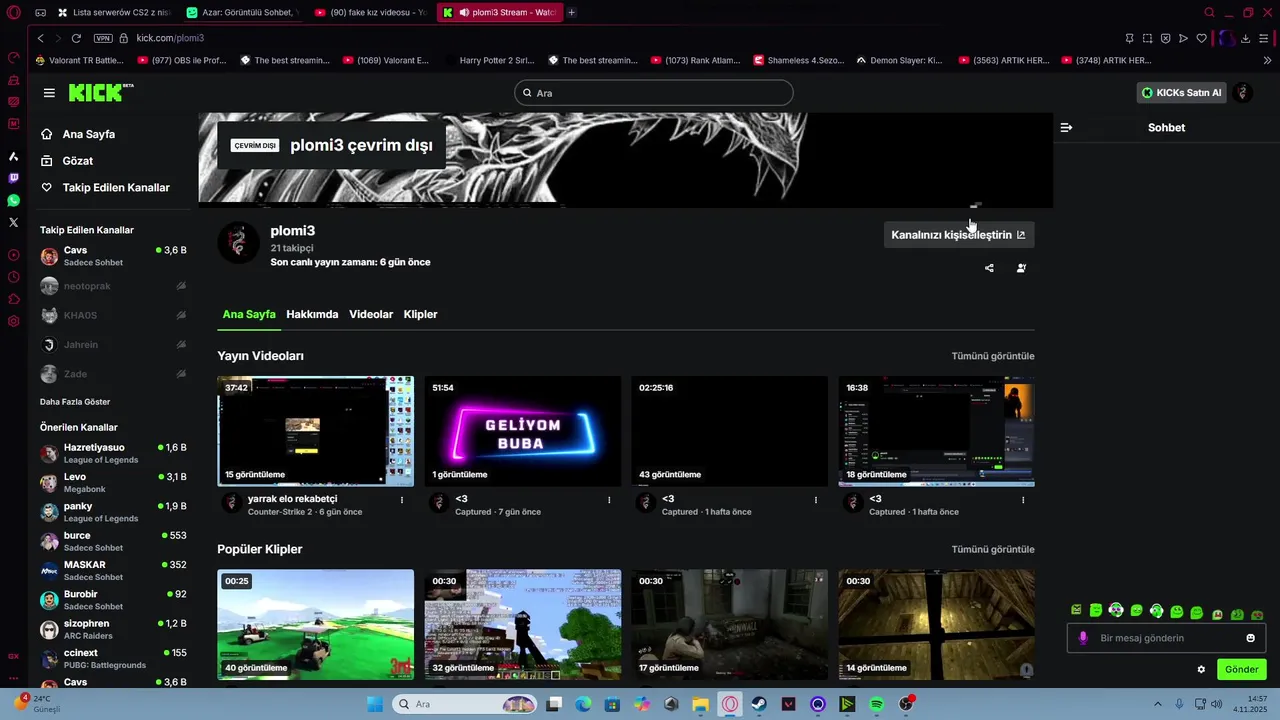Switch to fake kız videosu YouTube tab
This screenshot has height=720, width=1280.
tap(372, 12)
